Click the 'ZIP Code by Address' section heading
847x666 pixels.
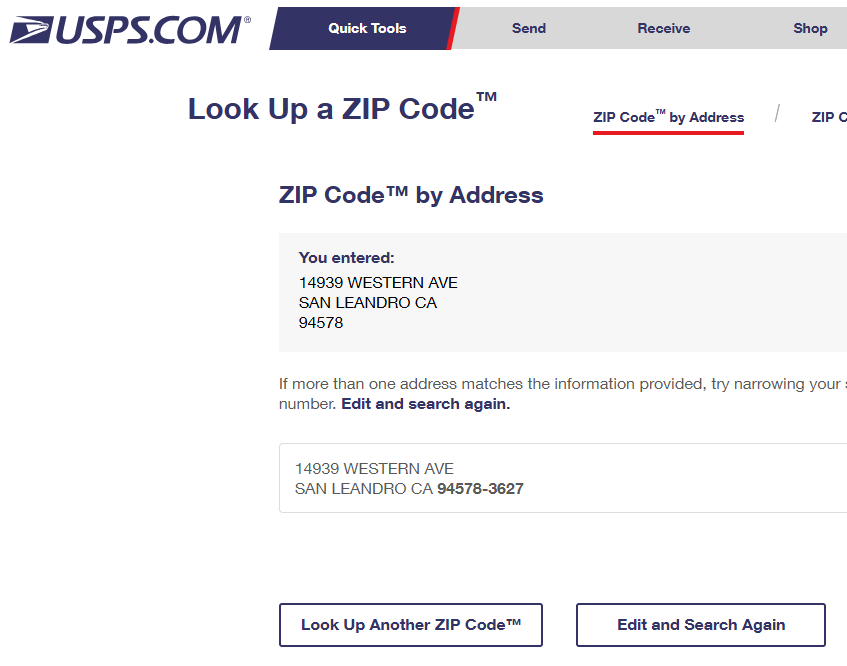pos(411,195)
